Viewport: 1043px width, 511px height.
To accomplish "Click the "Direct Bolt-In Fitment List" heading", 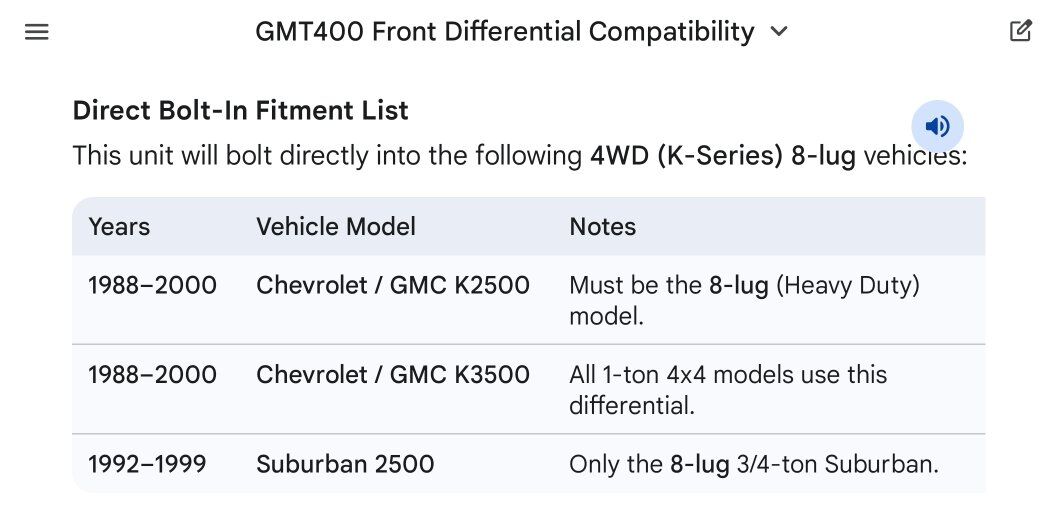I will tap(240, 110).
